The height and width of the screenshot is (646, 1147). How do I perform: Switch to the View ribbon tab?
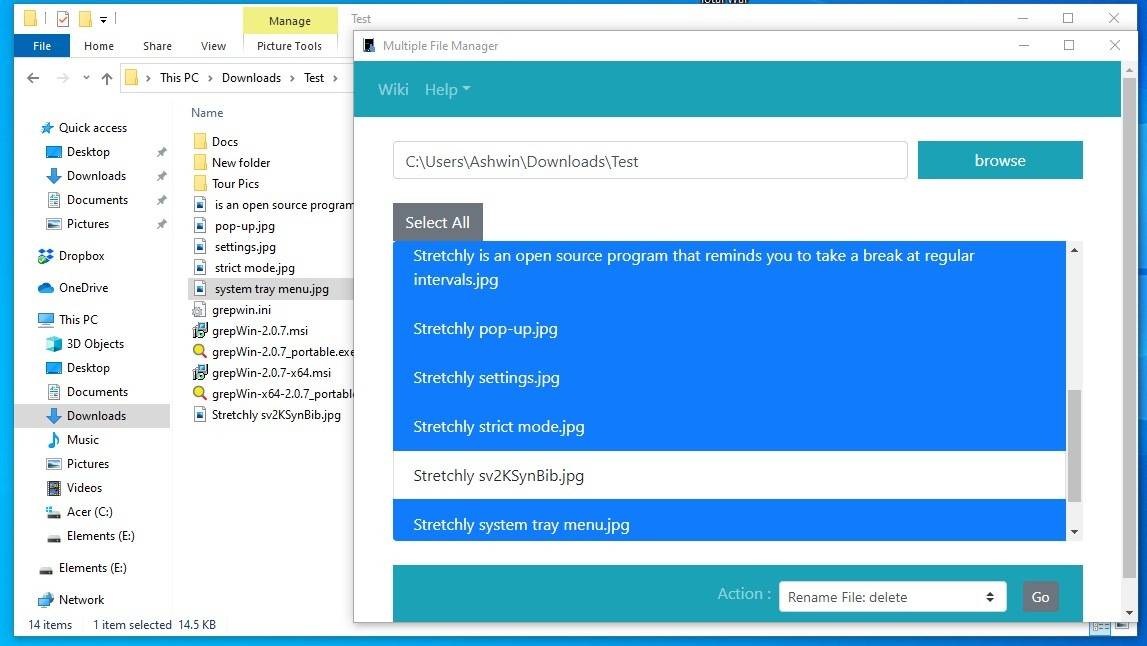point(214,46)
